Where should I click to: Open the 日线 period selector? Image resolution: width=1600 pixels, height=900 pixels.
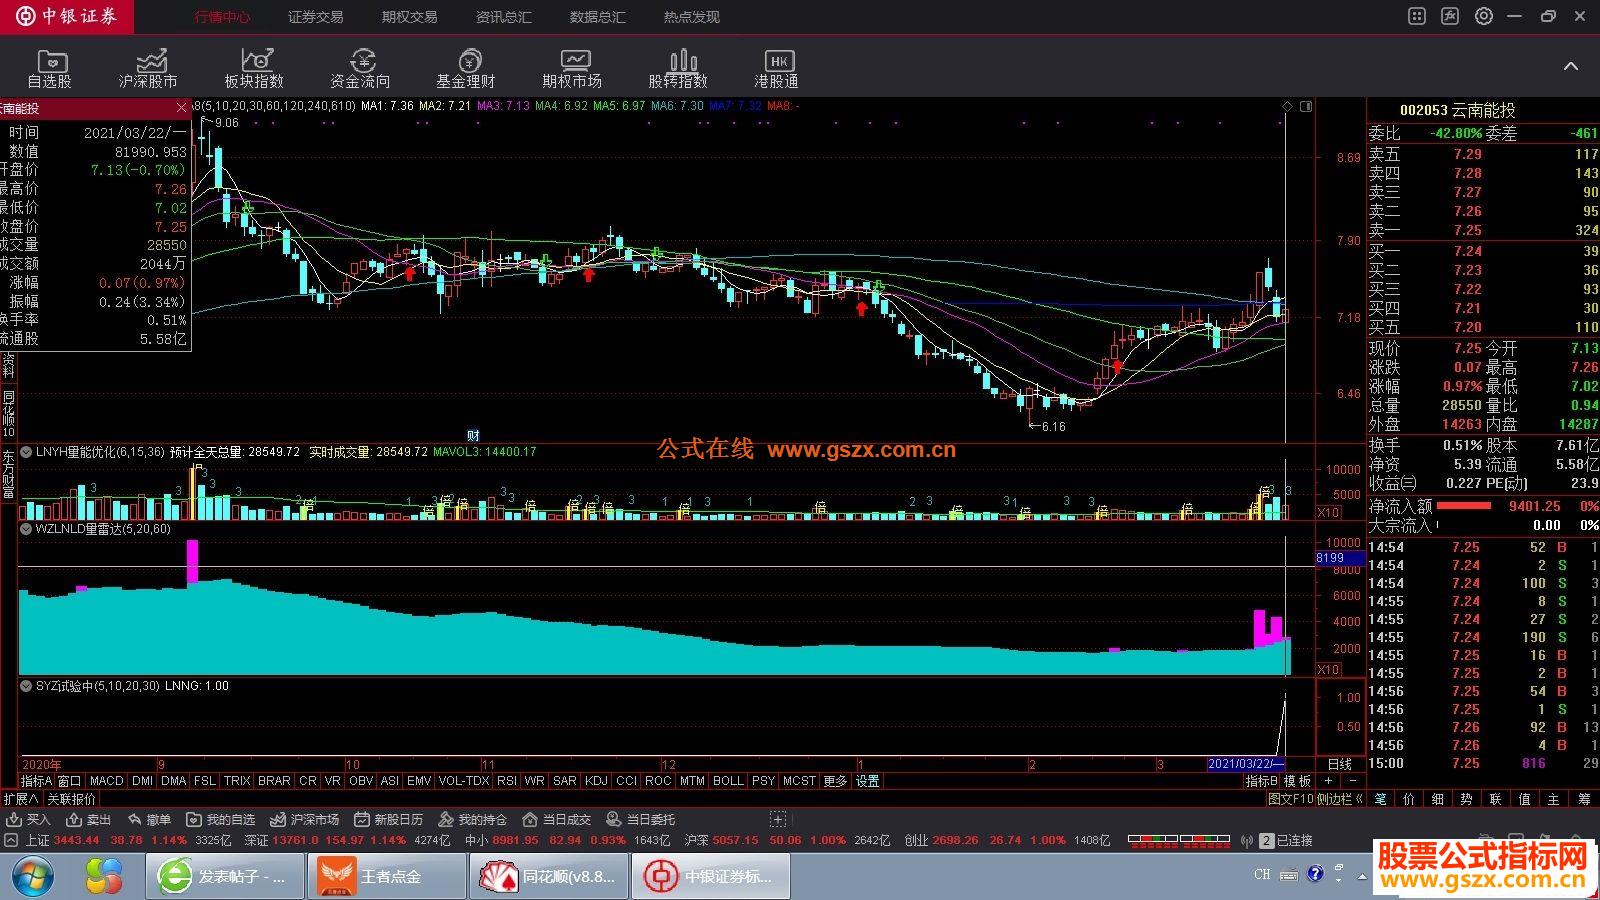[x=1339, y=764]
